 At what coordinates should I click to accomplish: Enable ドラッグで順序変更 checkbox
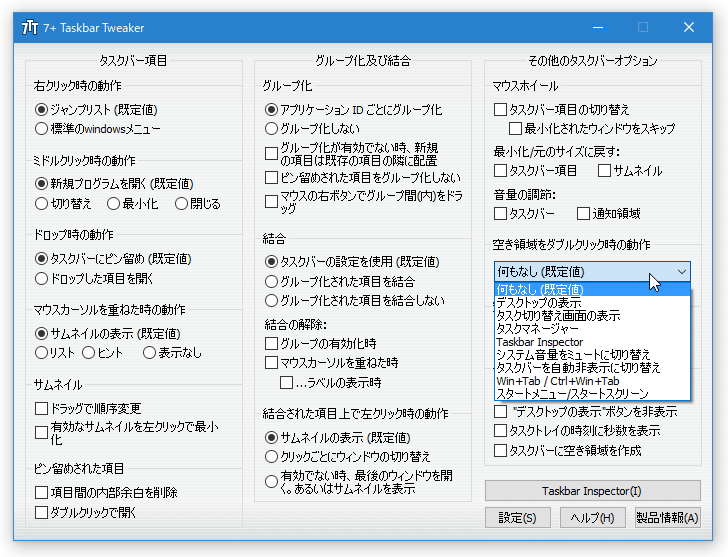coord(41,408)
